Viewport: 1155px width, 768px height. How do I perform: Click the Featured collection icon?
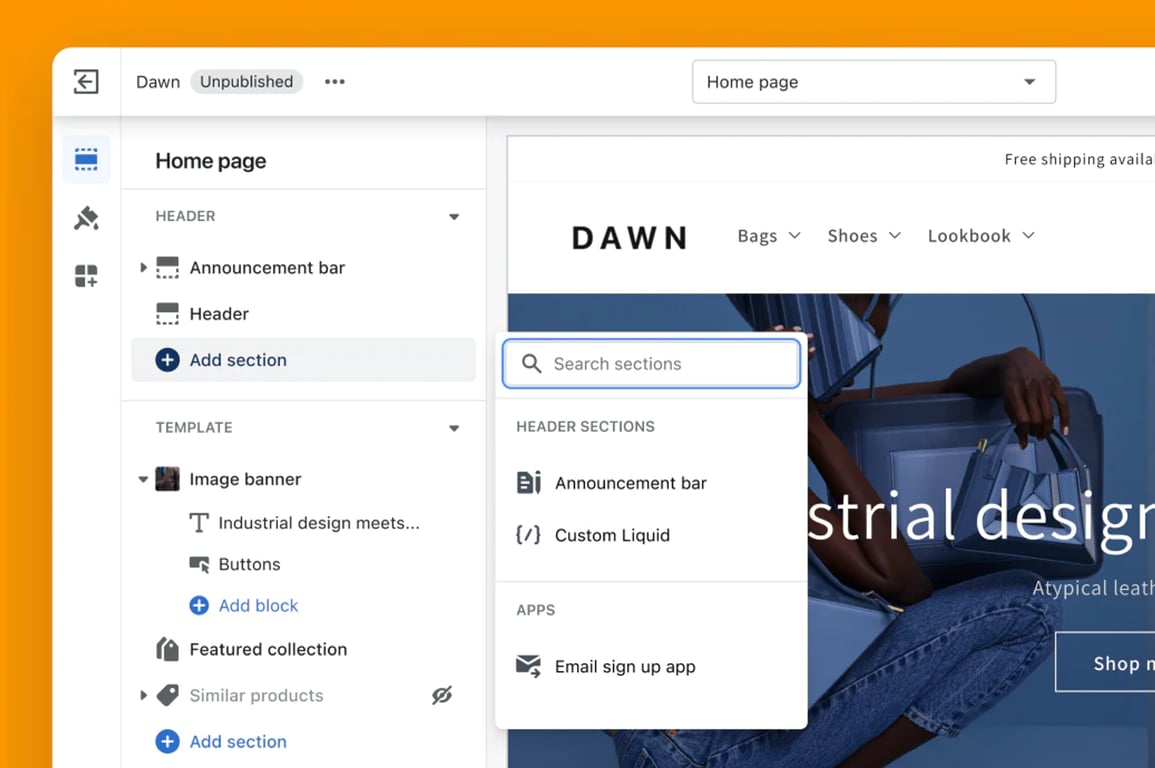(167, 649)
